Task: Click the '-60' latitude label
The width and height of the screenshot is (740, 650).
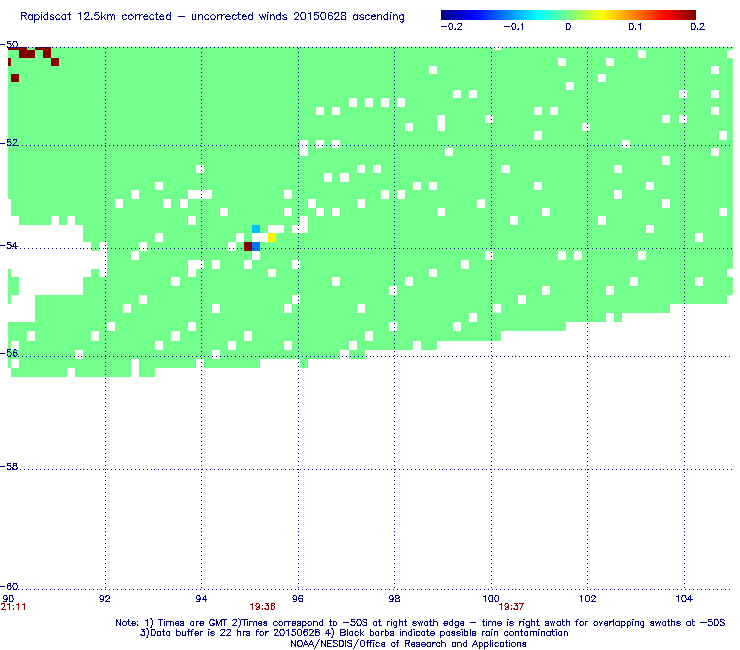Action: point(9,586)
